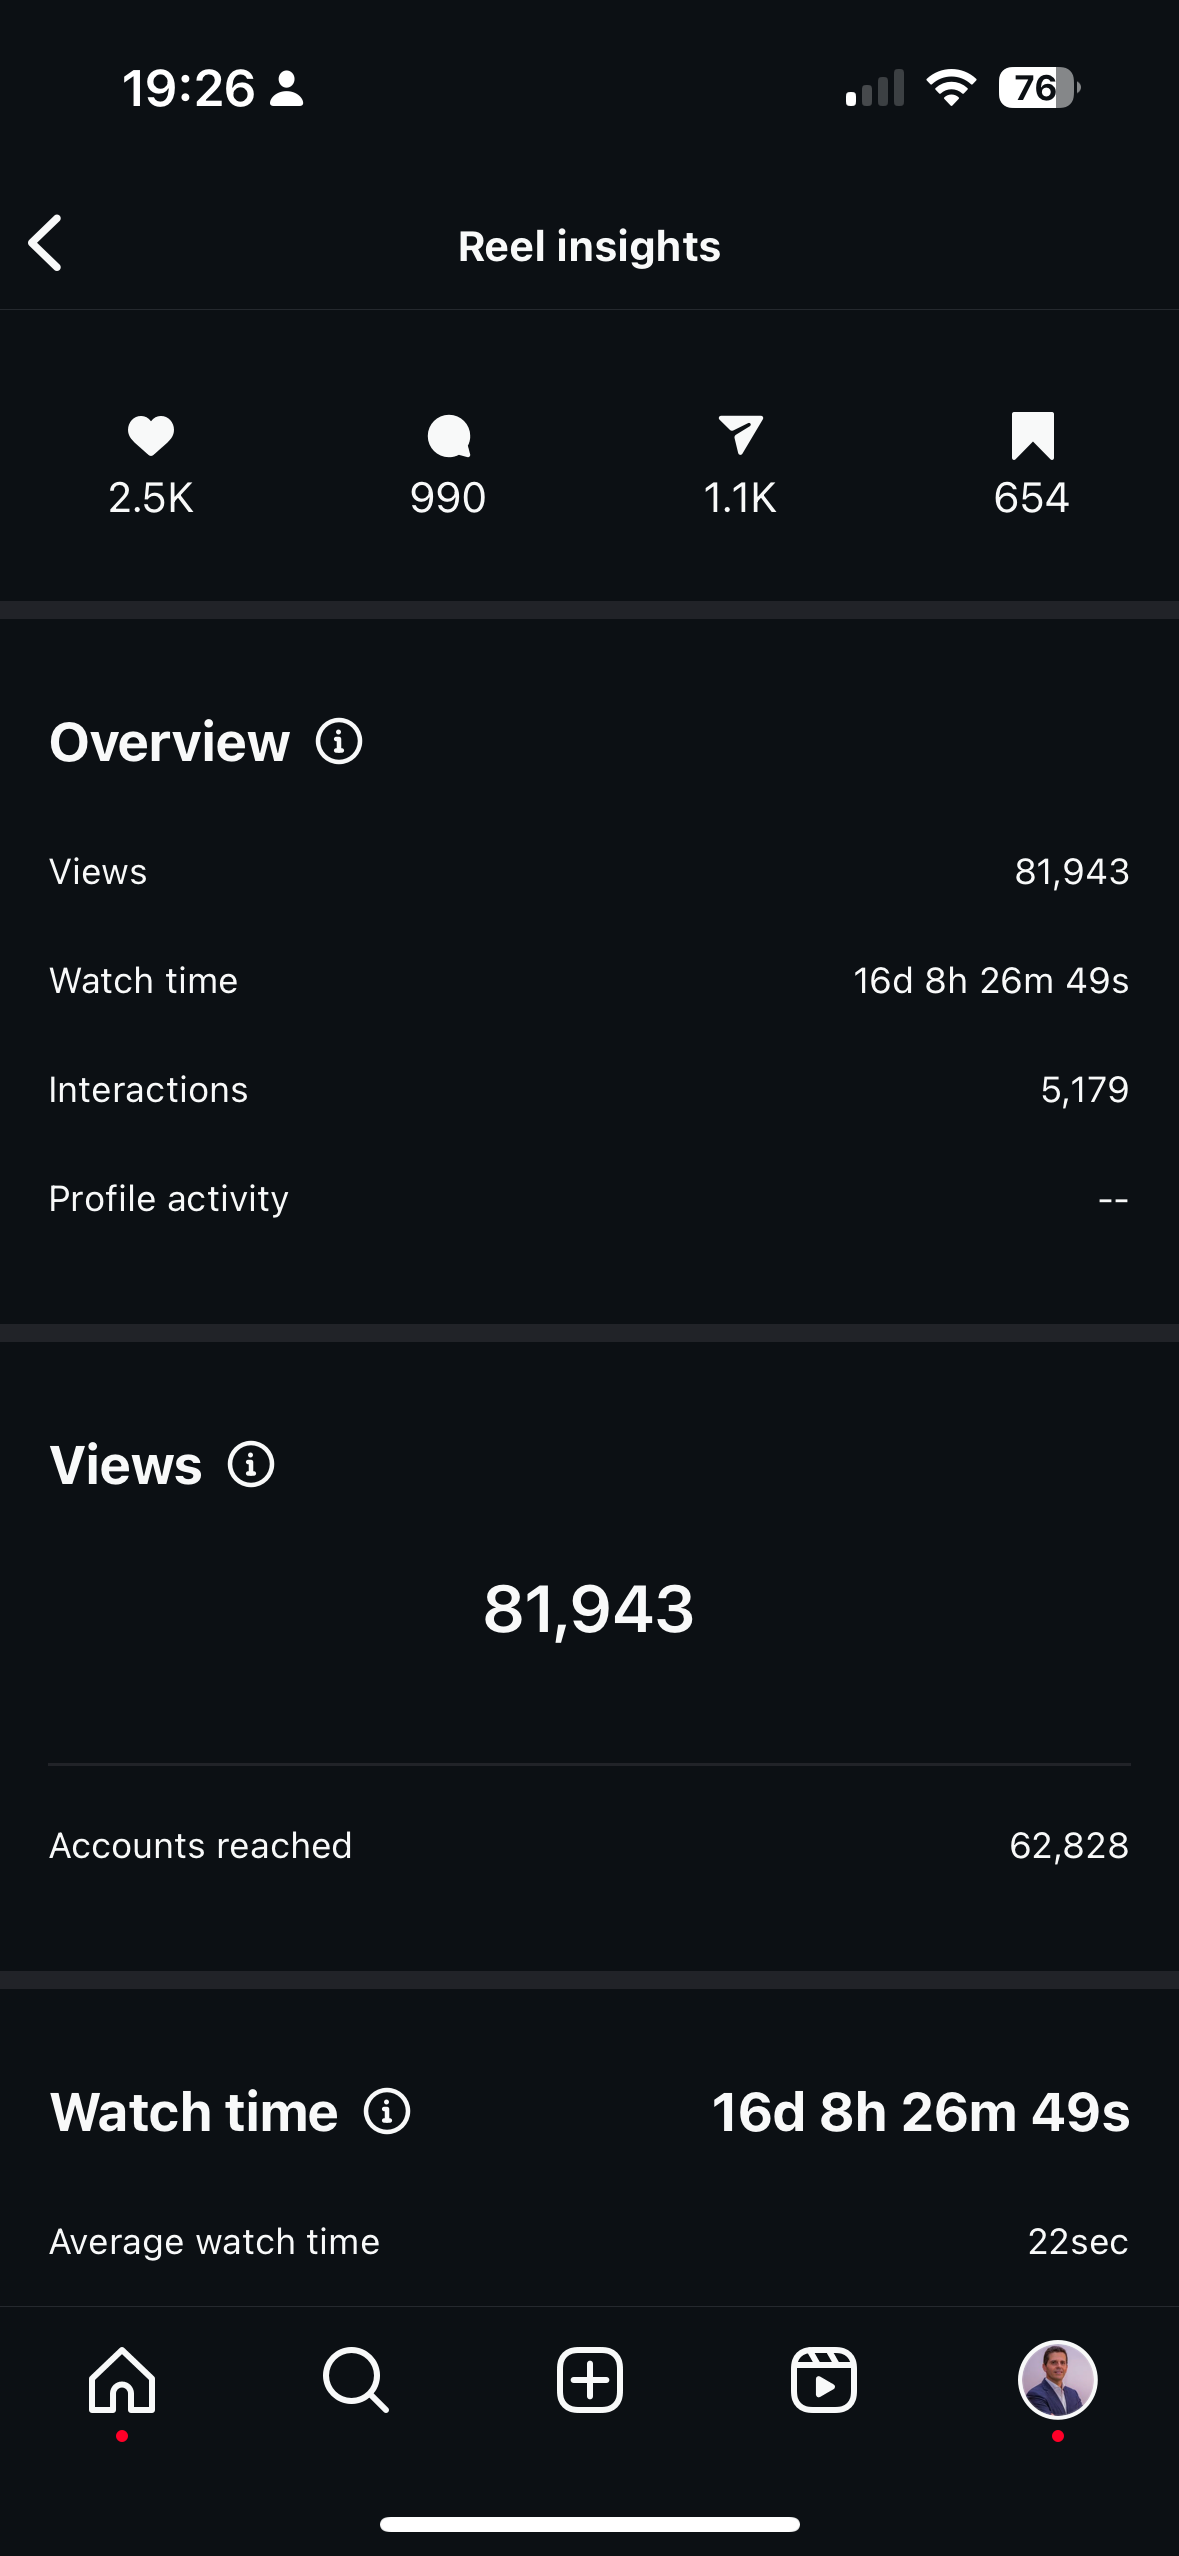The height and width of the screenshot is (2556, 1179).
Task: Open Overview info icon
Action: coord(339,742)
